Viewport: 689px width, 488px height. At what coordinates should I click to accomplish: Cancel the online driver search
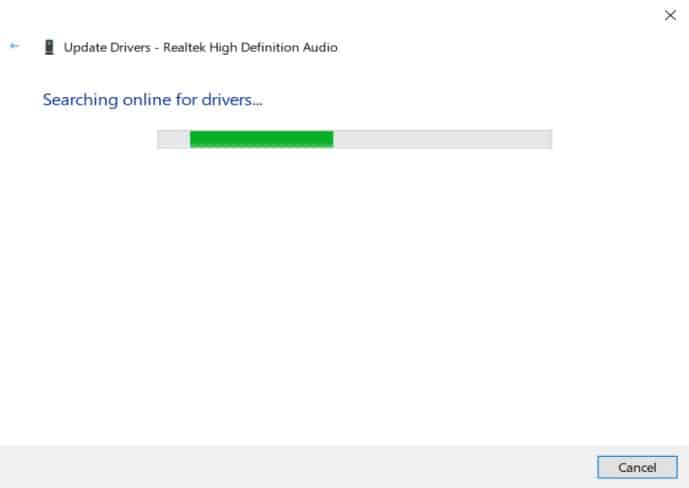[637, 467]
